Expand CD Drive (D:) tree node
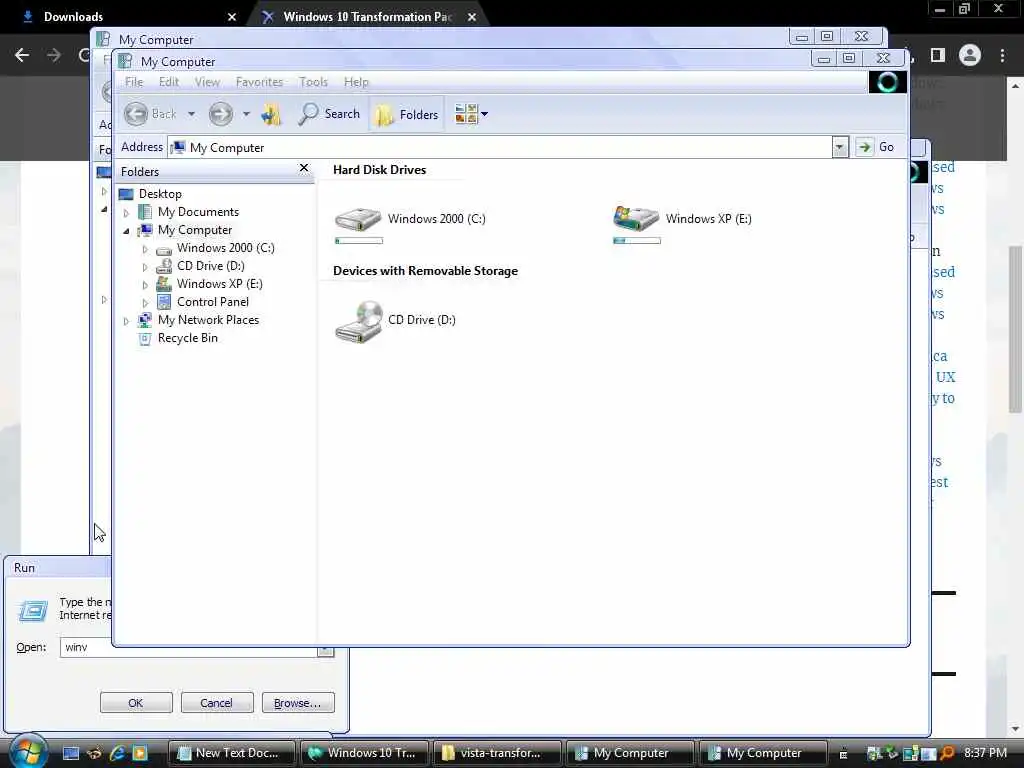 coord(145,266)
